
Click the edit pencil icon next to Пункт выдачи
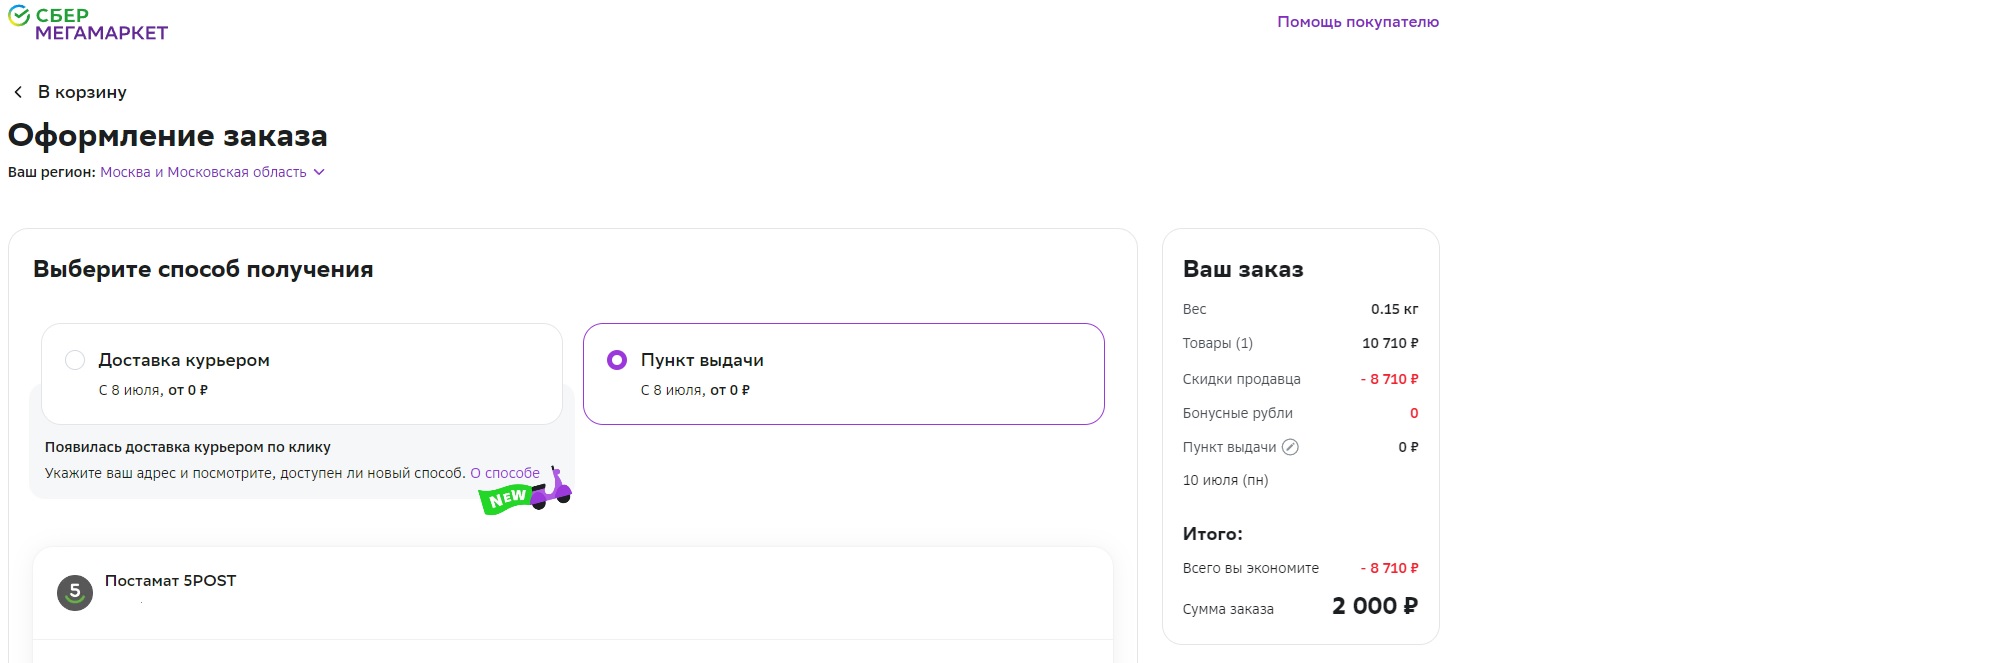point(1290,447)
